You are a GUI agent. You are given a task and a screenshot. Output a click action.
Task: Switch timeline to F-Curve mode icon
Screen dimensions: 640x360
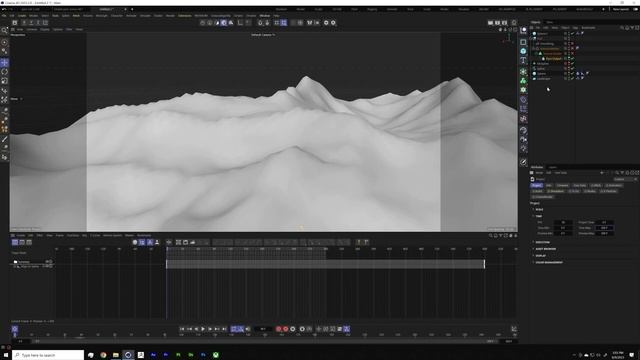[x=22, y=242]
